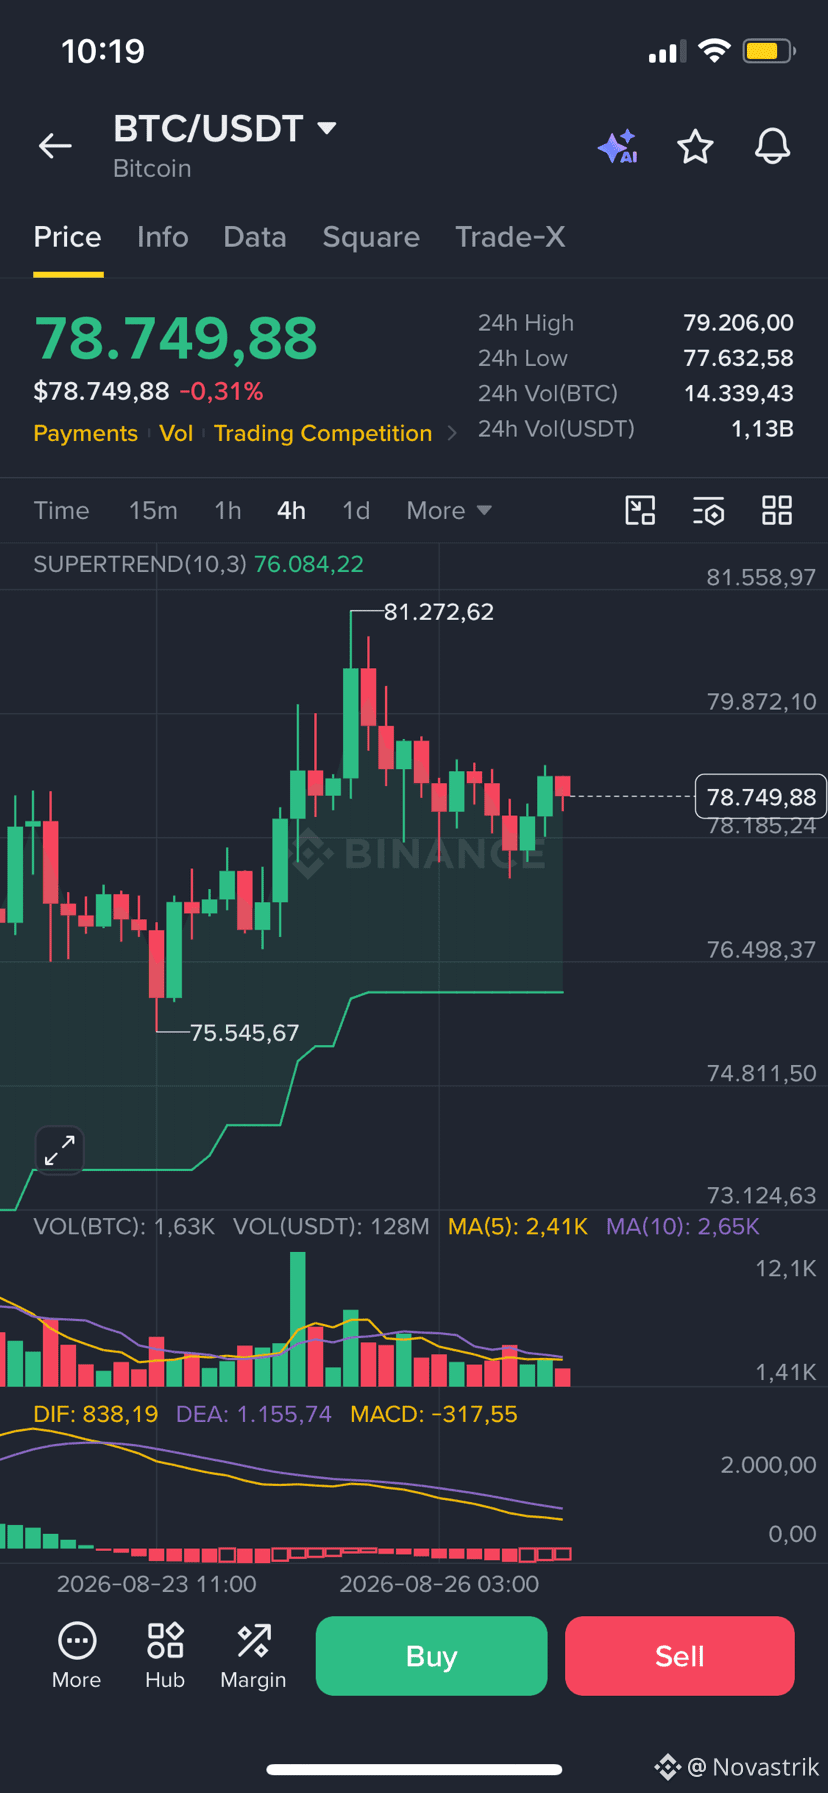Tap the green Buy button
This screenshot has height=1793, width=828.
coord(431,1656)
